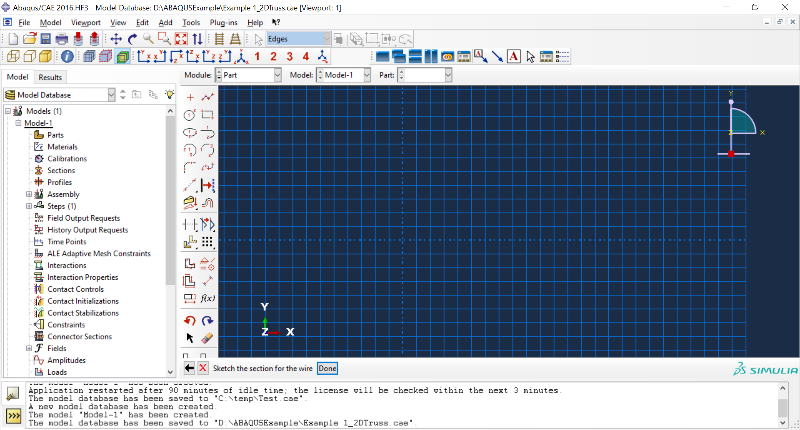Select the Create Lines Connected sketch tool
The image size is (800, 430).
pos(208,97)
